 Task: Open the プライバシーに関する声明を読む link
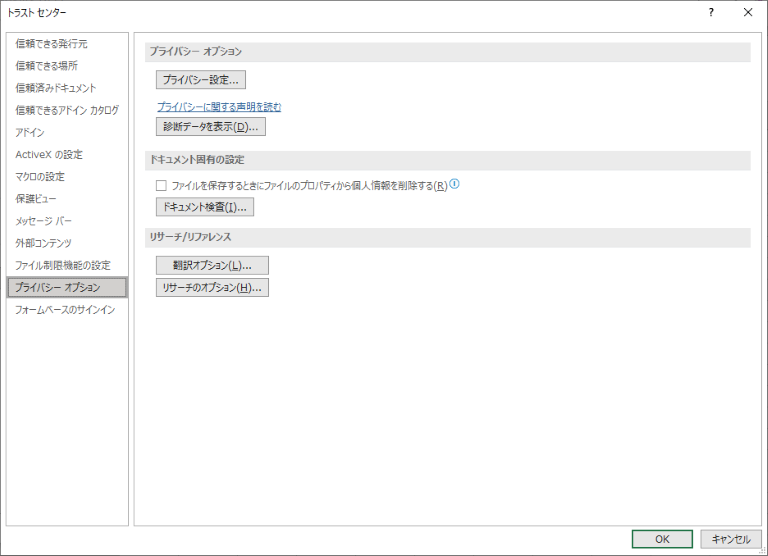coord(219,106)
